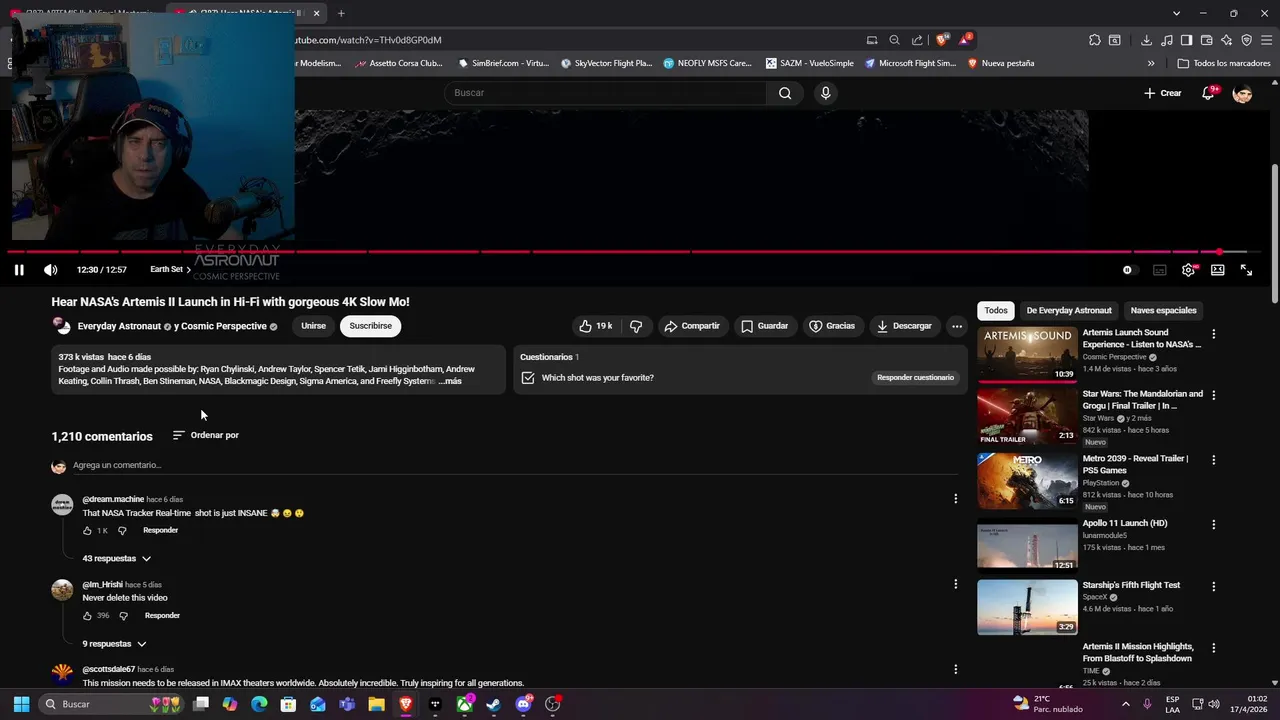
Task: Open Star Wars Mandalorian trailer thumbnail
Action: click(1027, 417)
